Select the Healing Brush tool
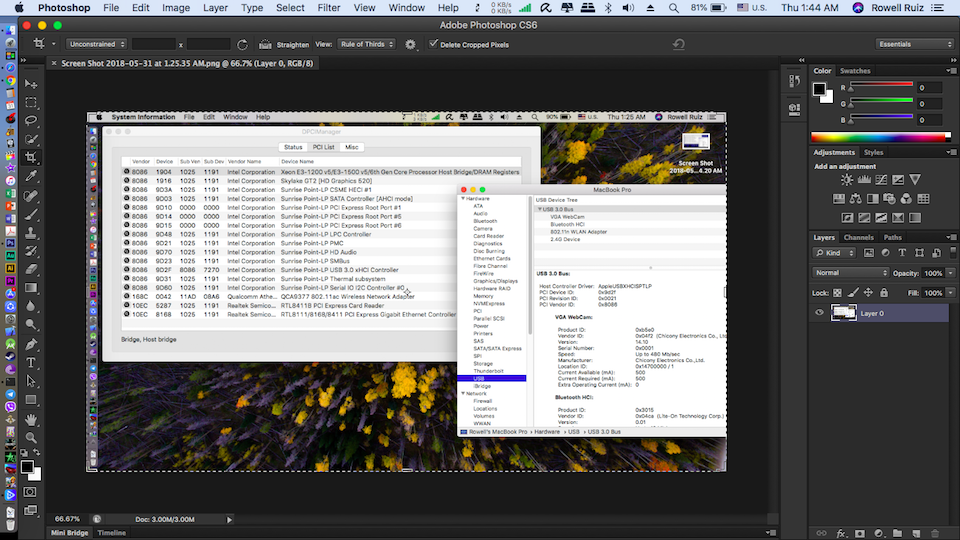The height and width of the screenshot is (540, 960). pos(31,195)
